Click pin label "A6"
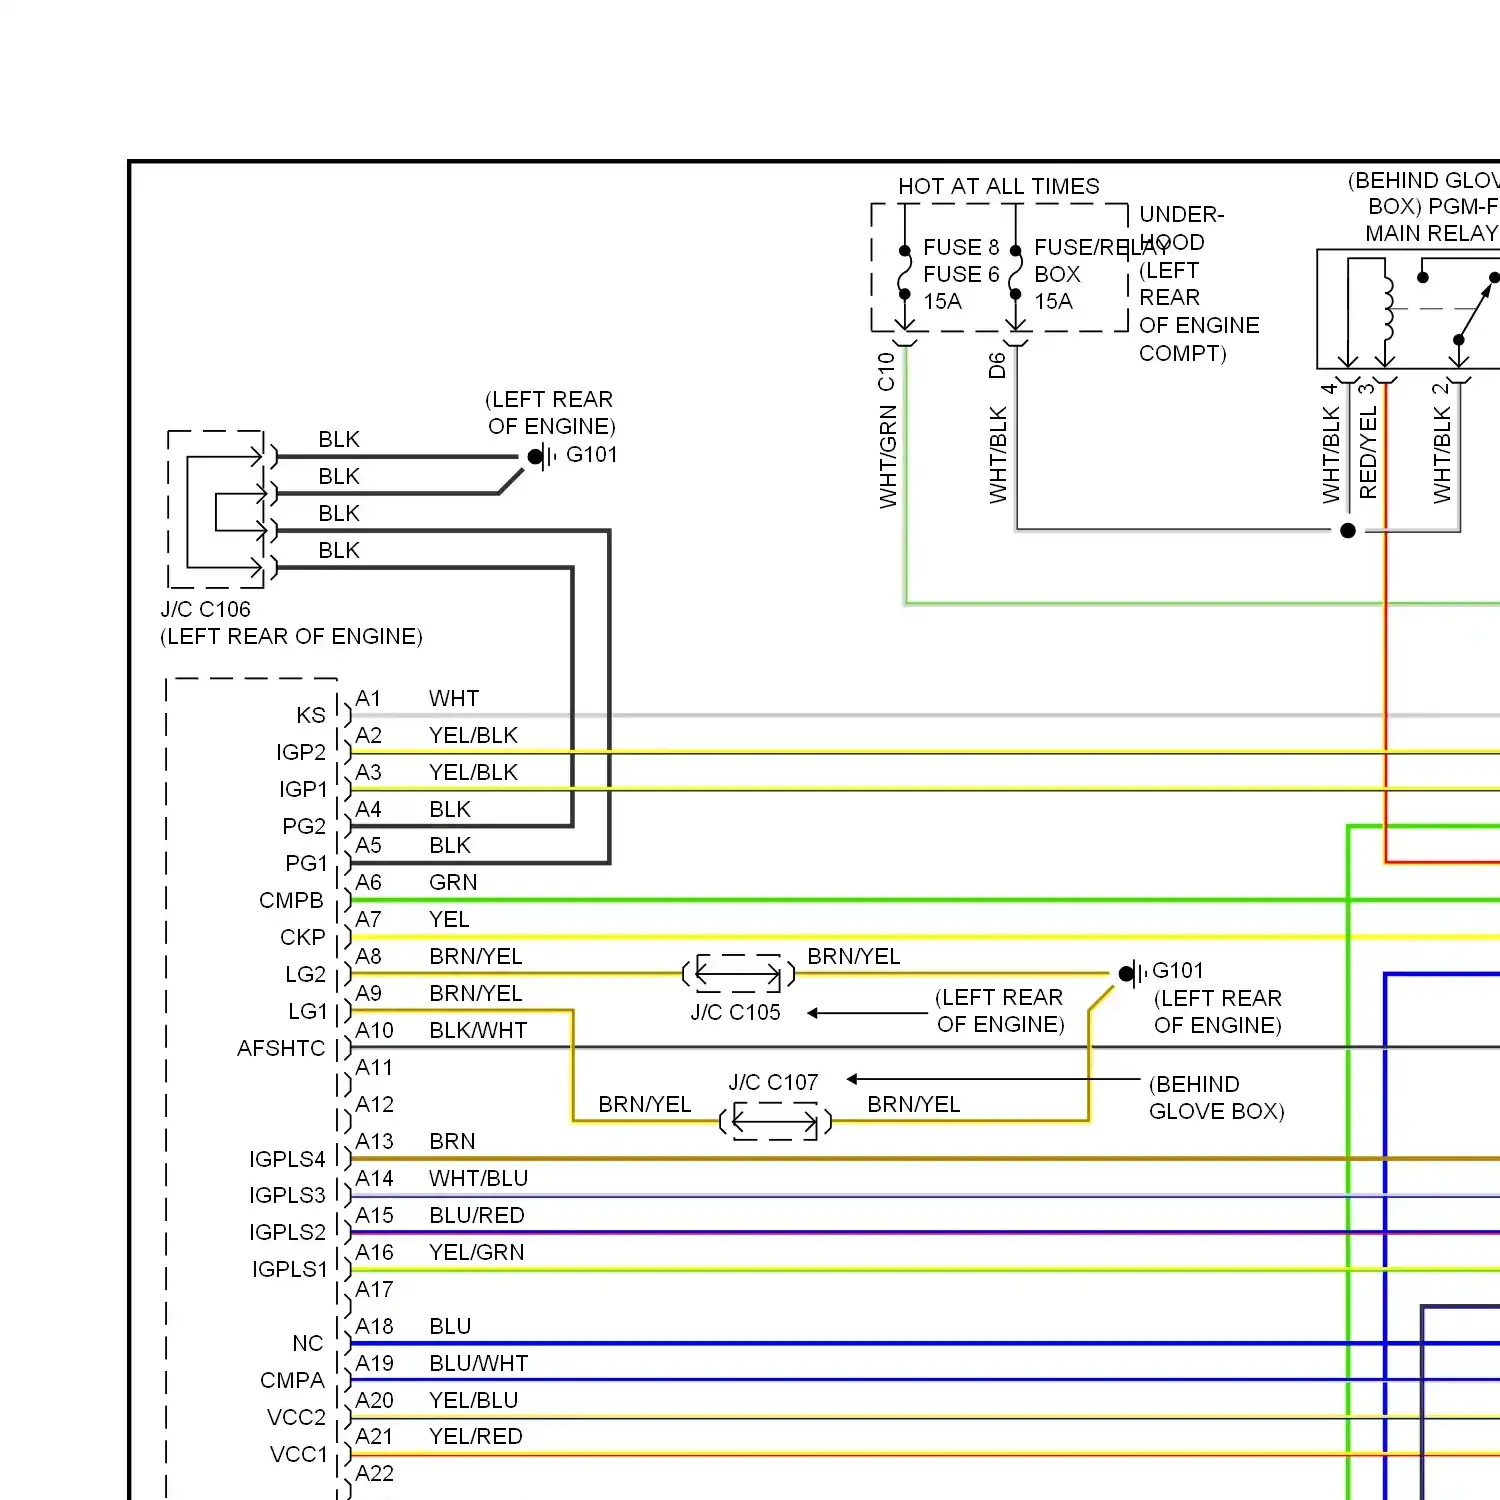 (368, 882)
